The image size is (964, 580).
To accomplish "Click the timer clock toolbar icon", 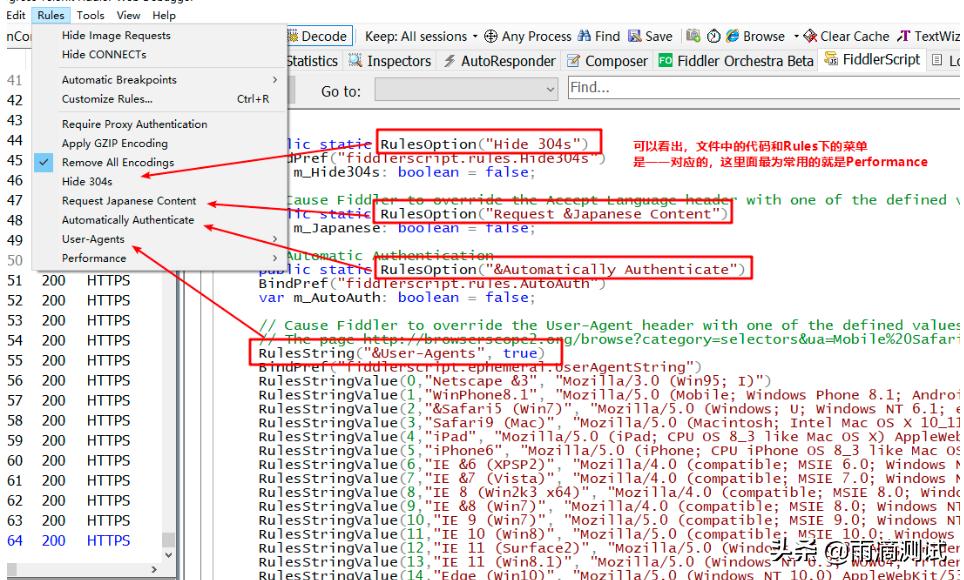I will click(x=713, y=36).
